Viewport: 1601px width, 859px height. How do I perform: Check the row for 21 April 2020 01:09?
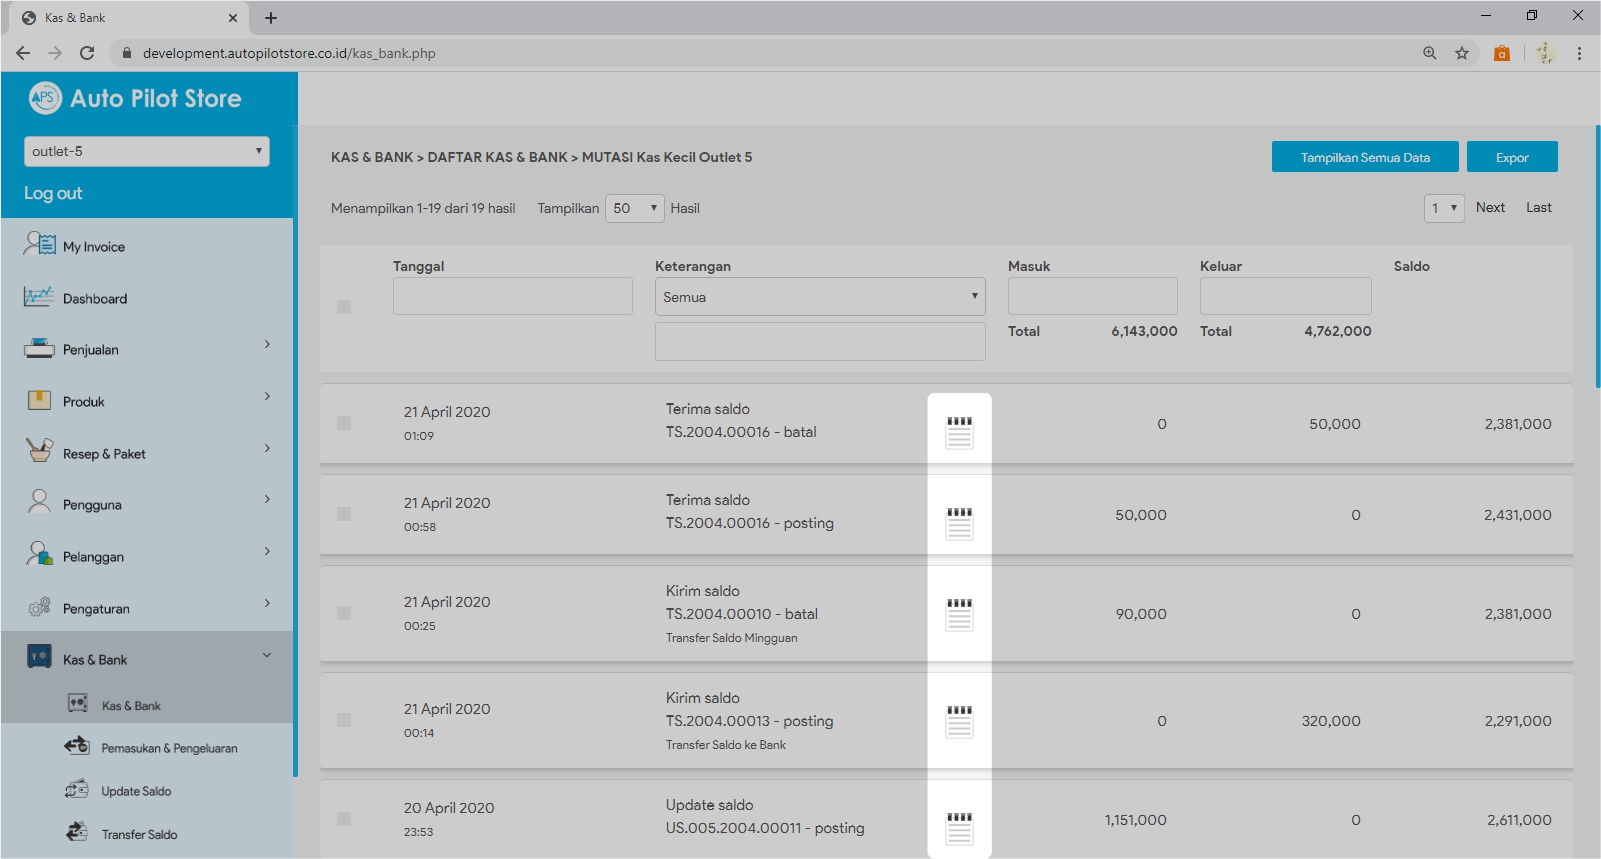(x=344, y=423)
